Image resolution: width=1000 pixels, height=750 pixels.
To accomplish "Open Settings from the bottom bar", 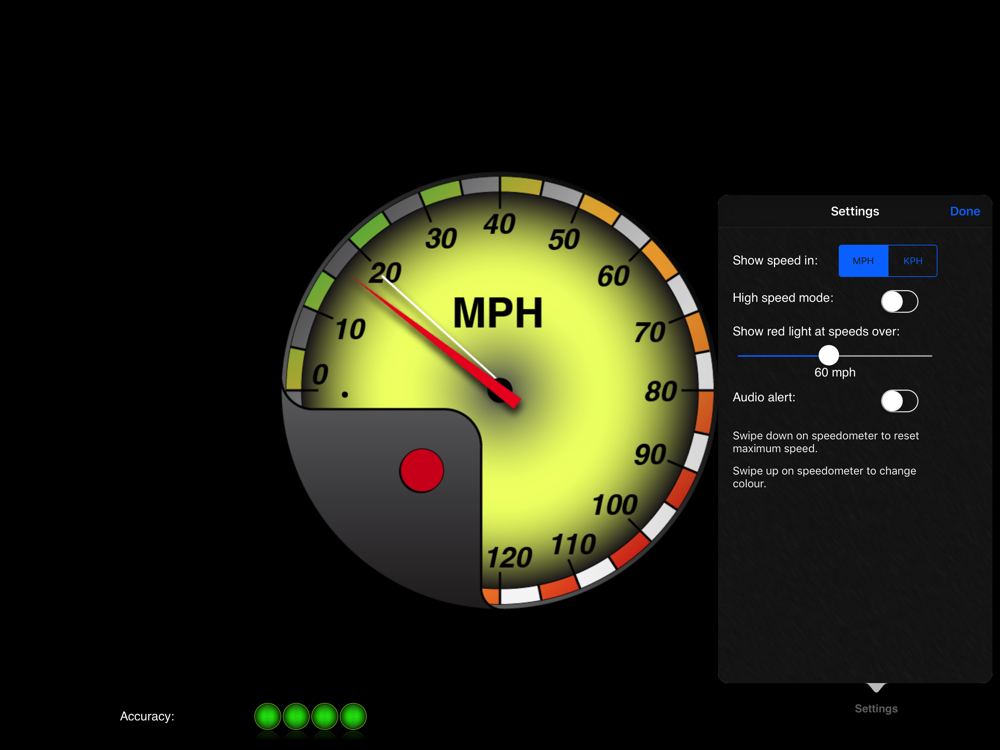I will point(876,709).
